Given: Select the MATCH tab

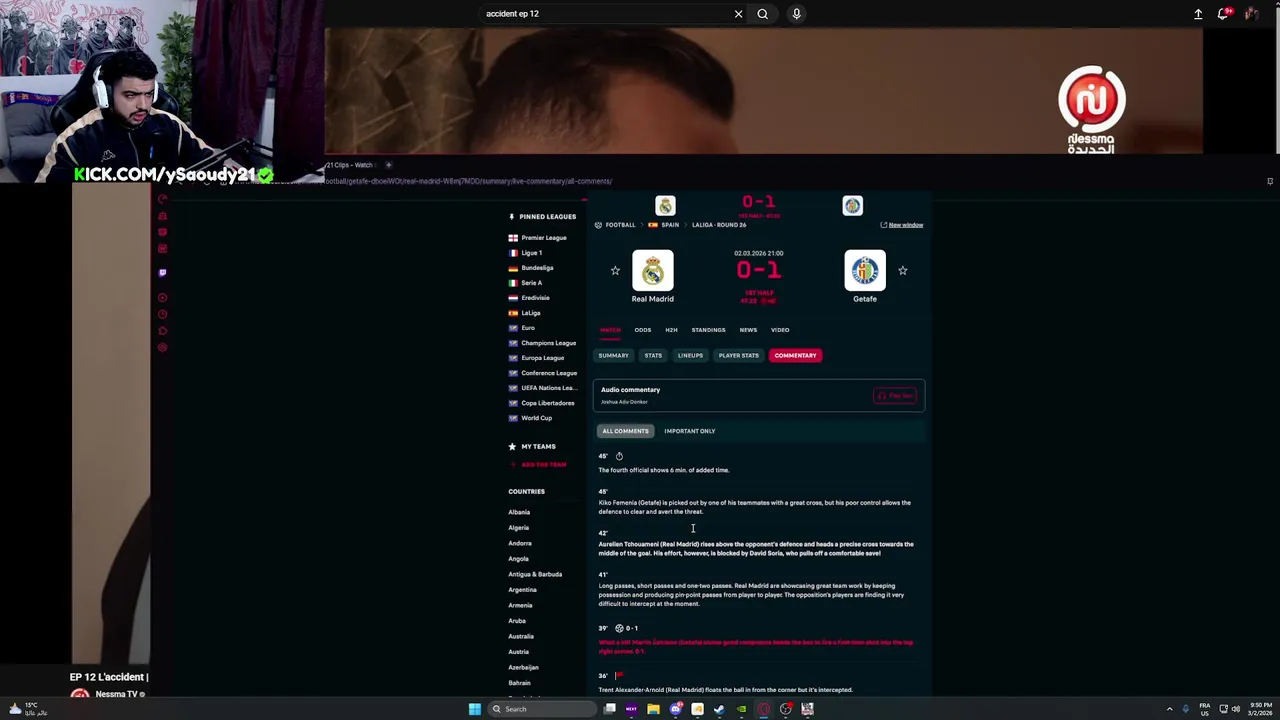Looking at the screenshot, I should pos(610,330).
